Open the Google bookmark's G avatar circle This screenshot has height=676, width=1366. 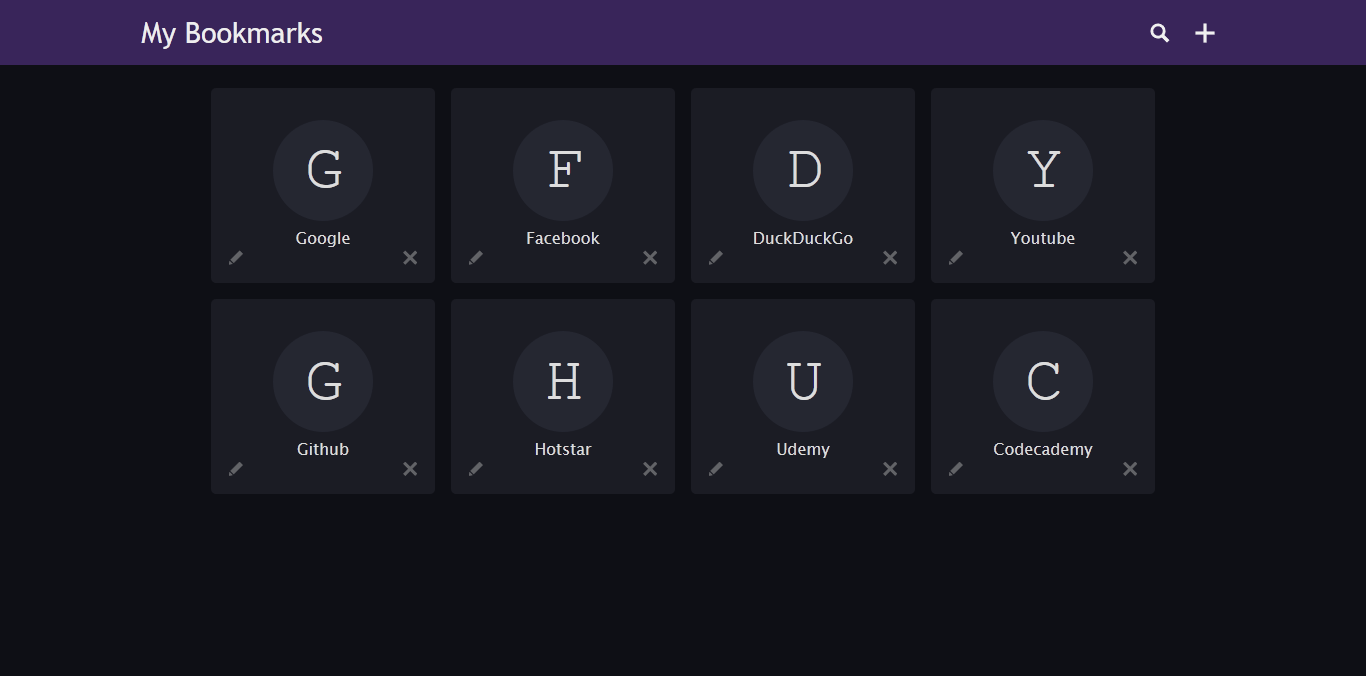(323, 170)
